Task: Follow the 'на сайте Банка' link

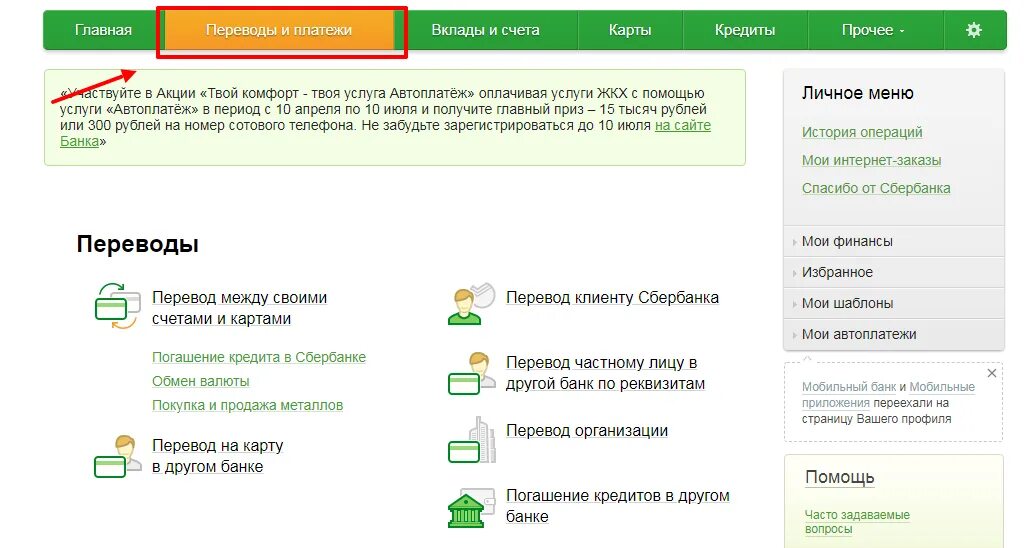Action: pos(683,125)
